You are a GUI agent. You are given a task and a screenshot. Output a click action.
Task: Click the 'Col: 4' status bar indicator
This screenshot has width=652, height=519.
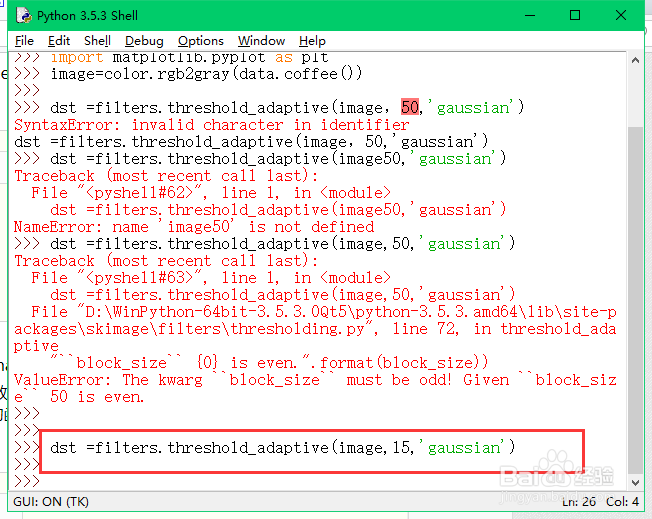[x=622, y=502]
